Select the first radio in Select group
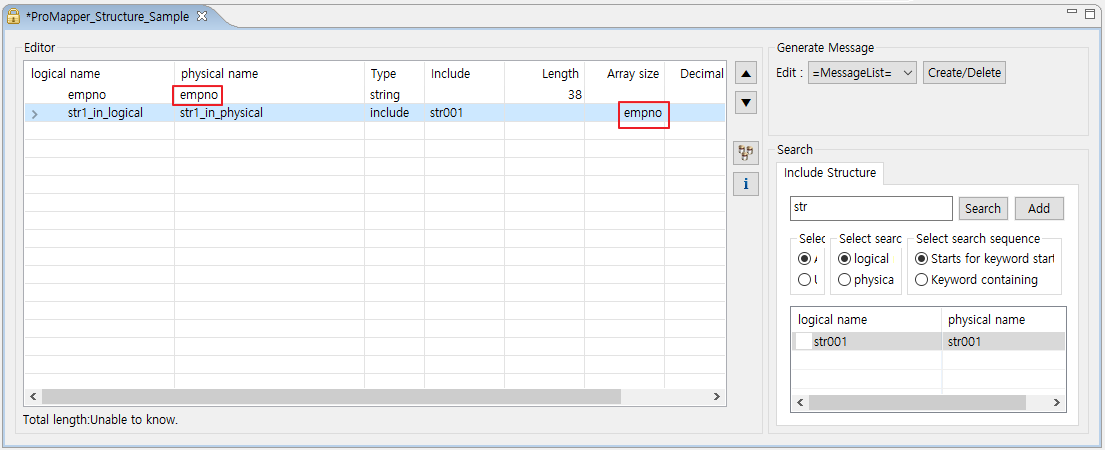The height and width of the screenshot is (450, 1105). click(x=804, y=258)
